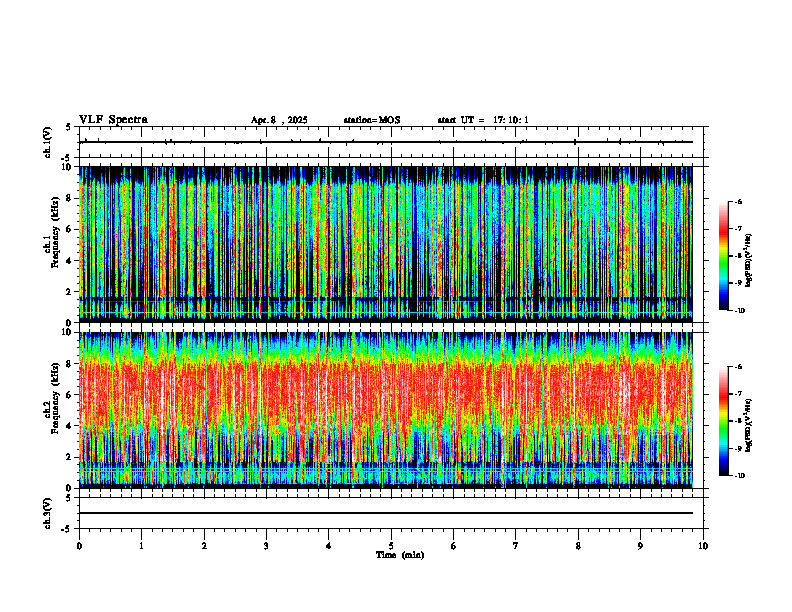Click the ch.1 voltage waveform trace
The width and height of the screenshot is (792, 612).
386,142
